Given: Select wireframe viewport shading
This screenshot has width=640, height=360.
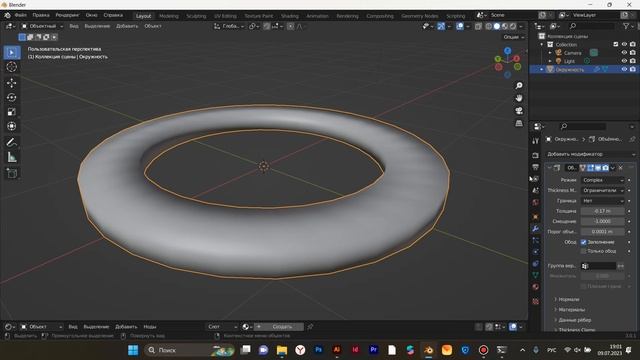Looking at the screenshot, I should click(x=489, y=26).
